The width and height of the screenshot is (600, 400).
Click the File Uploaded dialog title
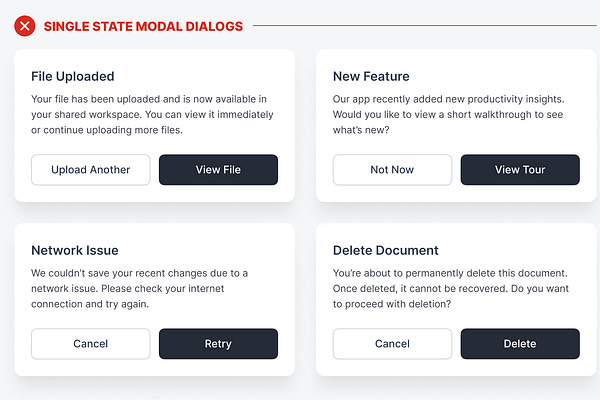point(73,76)
